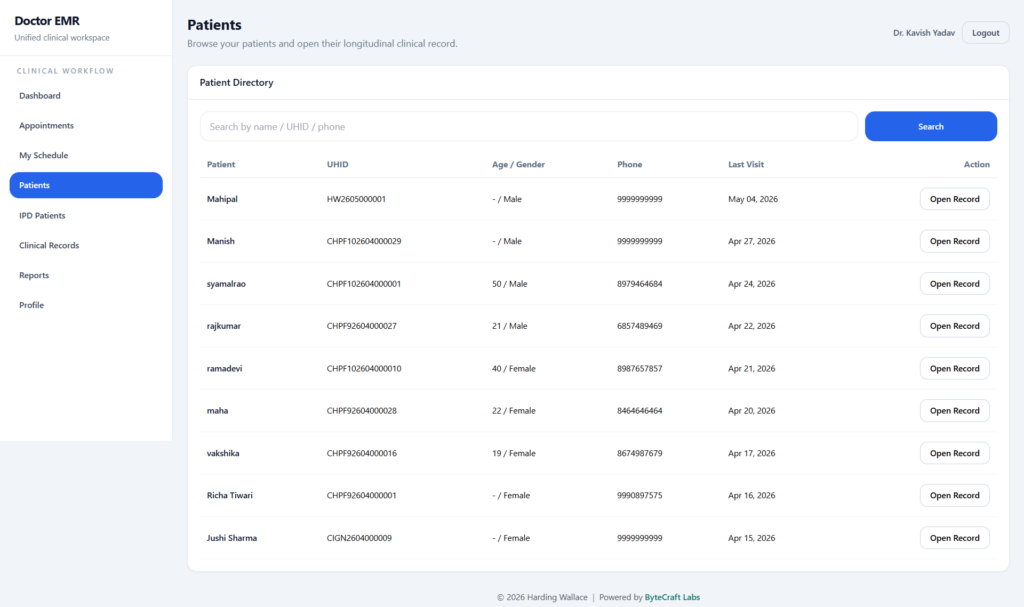The image size is (1024, 607).
Task: Open the Reports section
Action: tap(86, 275)
